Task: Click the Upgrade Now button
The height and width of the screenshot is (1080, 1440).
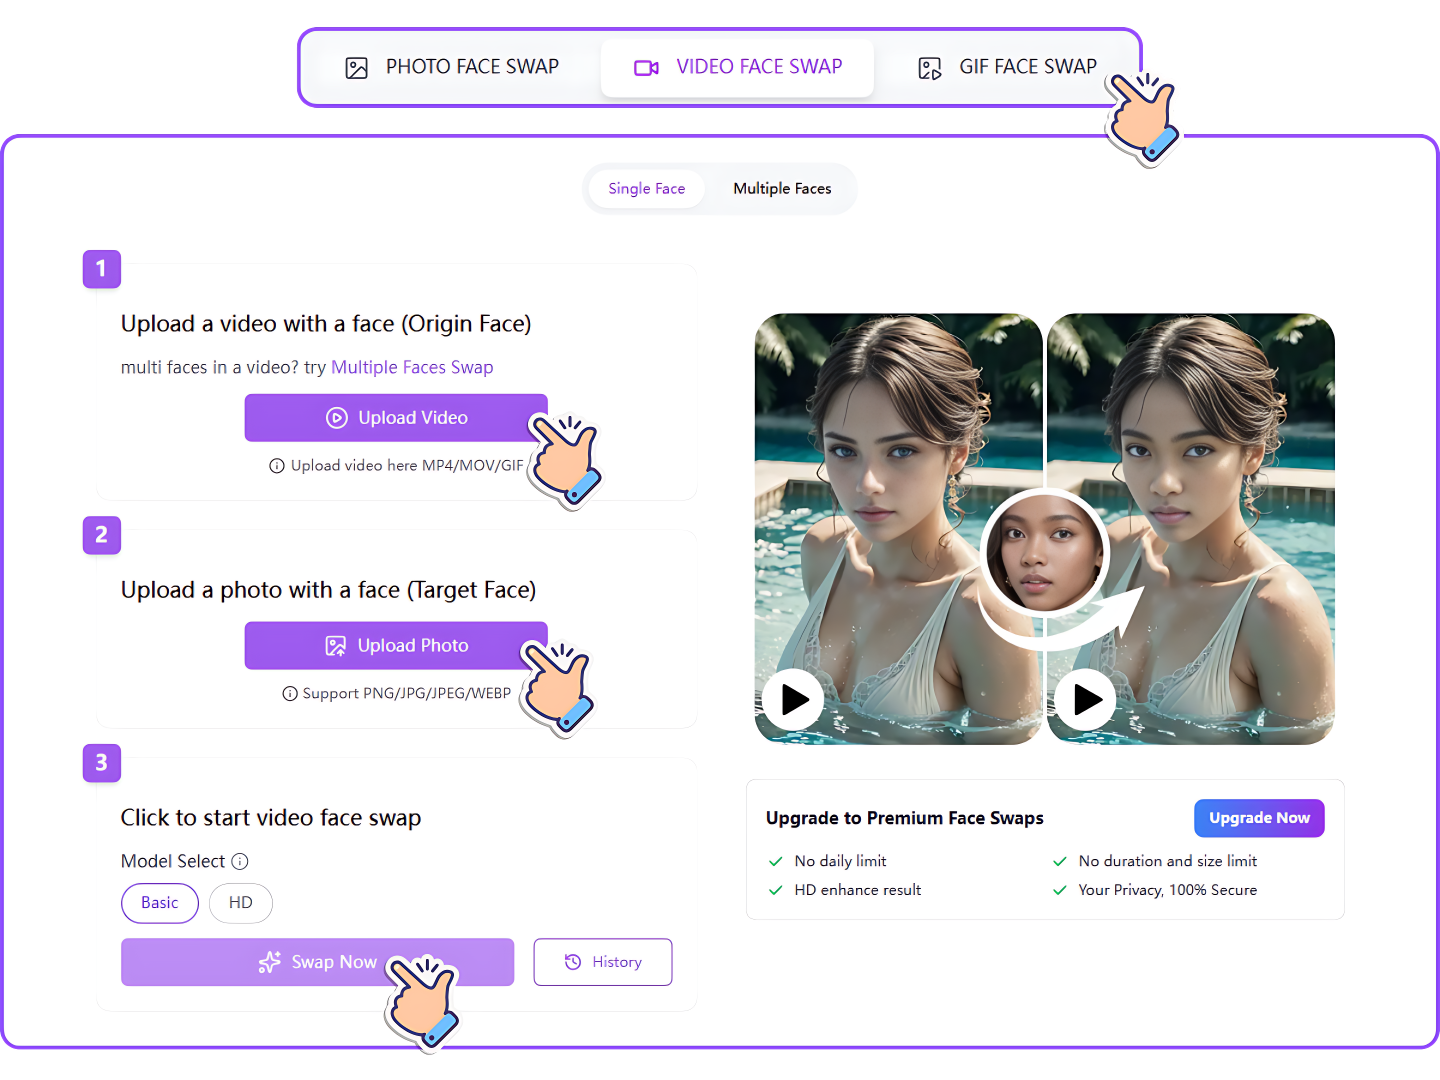Action: (x=1259, y=818)
